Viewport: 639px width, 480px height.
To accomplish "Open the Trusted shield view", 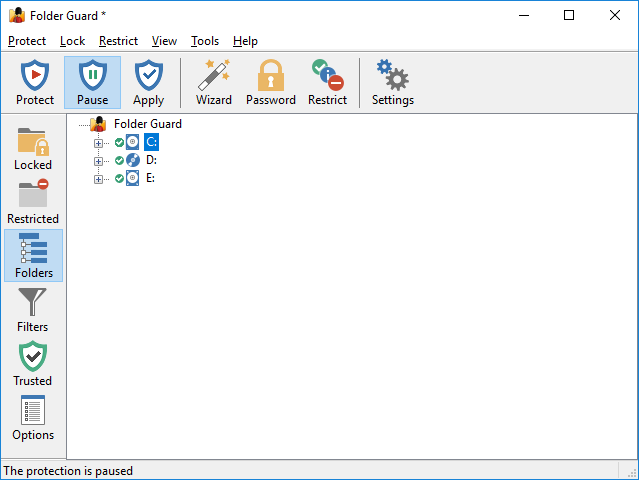I will tap(33, 364).
